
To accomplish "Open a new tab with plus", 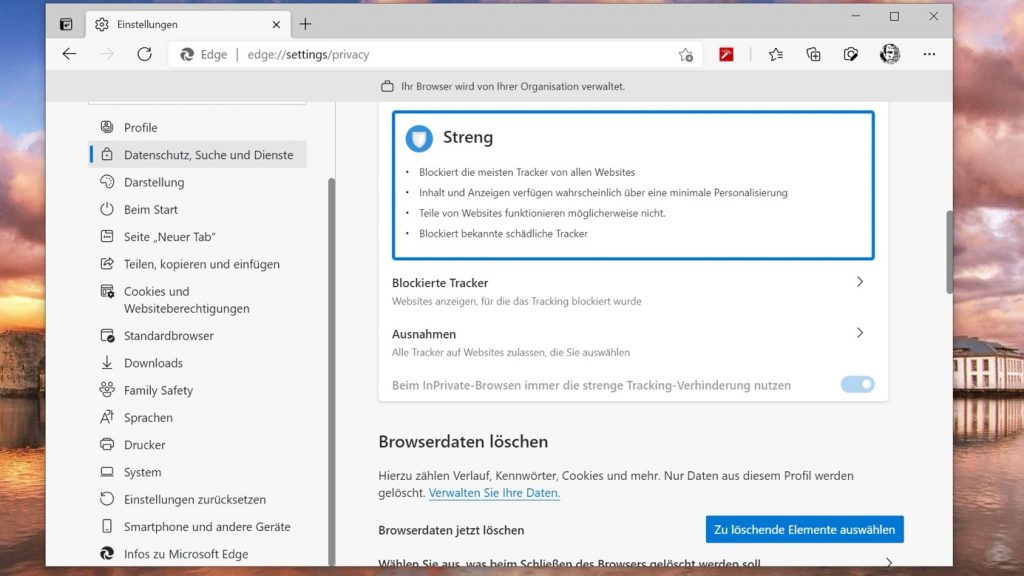I will coord(305,24).
